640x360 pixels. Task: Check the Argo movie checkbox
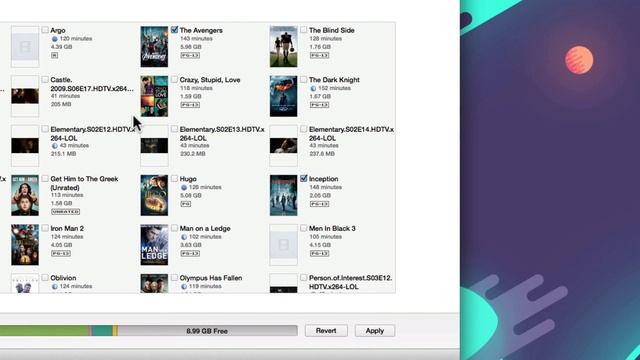click(x=45, y=30)
